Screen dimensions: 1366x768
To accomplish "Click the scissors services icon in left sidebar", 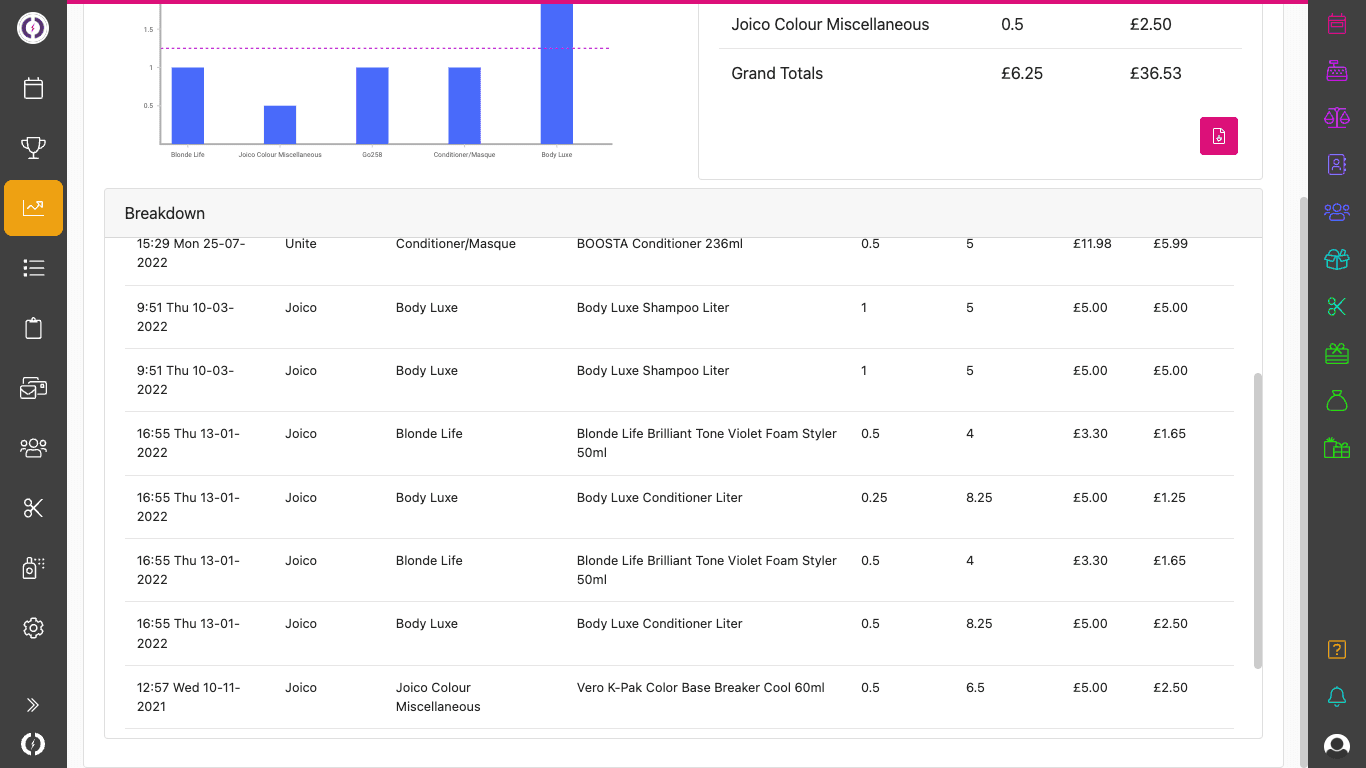I will point(33,508).
